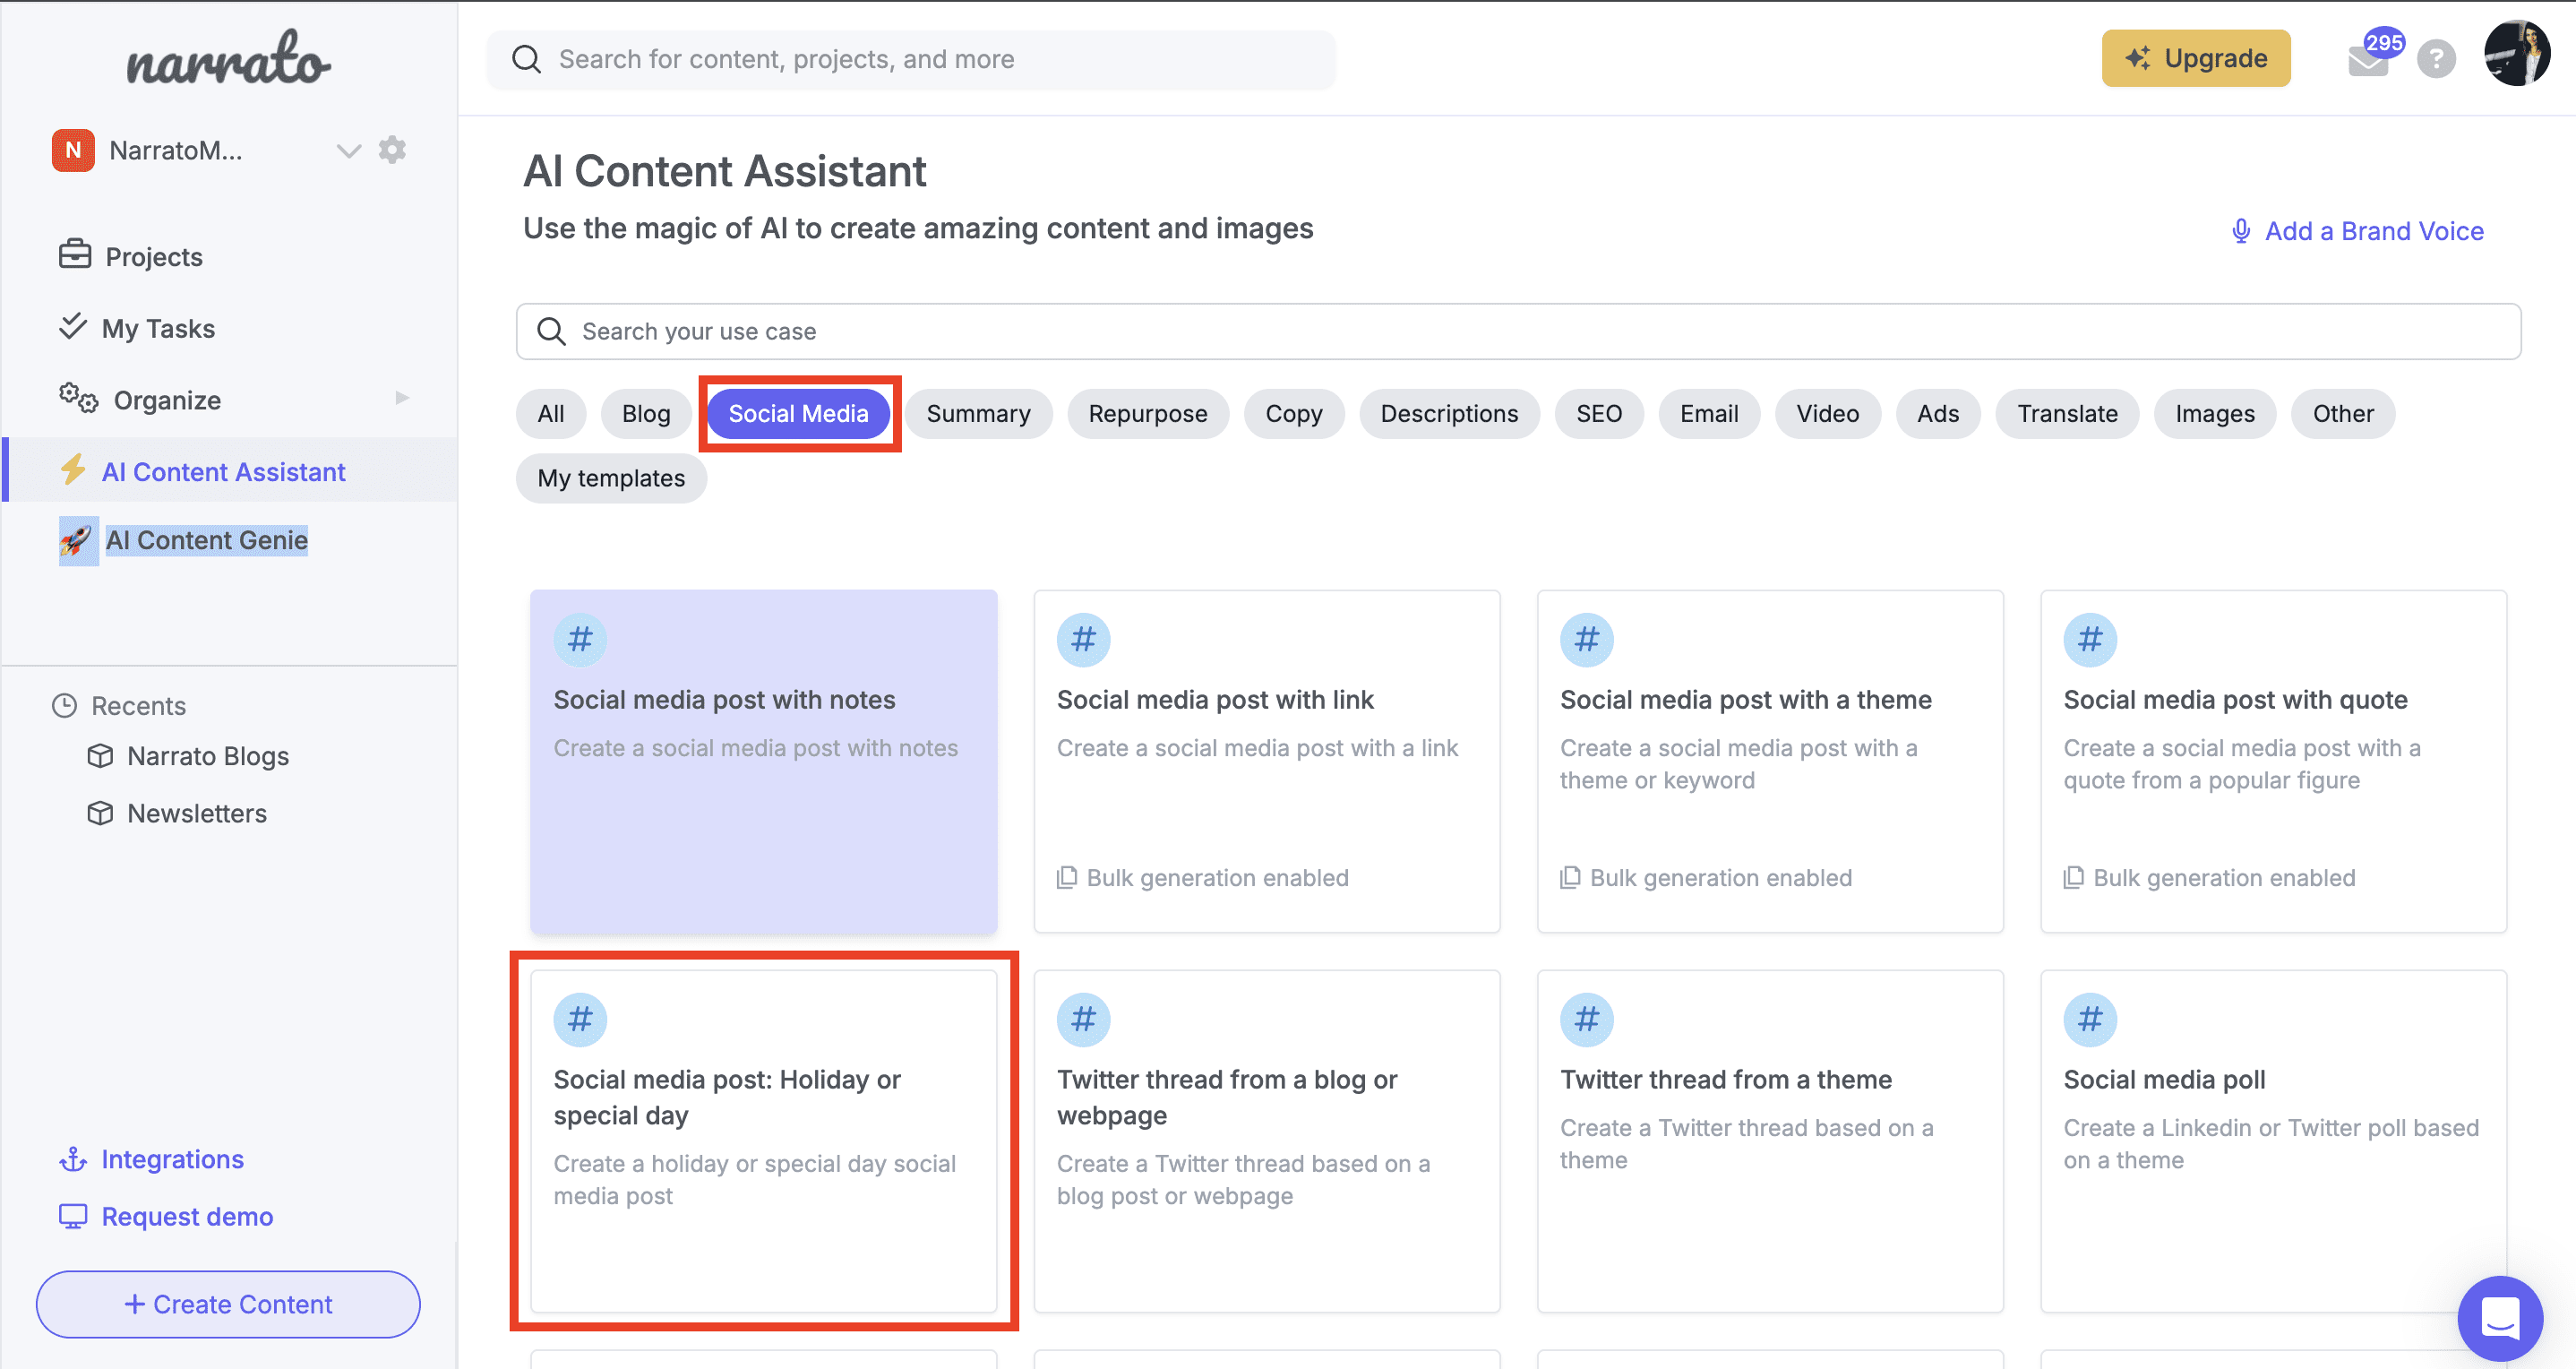
Task: Expand the NarratoM... workspace dropdown
Action: pyautogui.click(x=348, y=151)
